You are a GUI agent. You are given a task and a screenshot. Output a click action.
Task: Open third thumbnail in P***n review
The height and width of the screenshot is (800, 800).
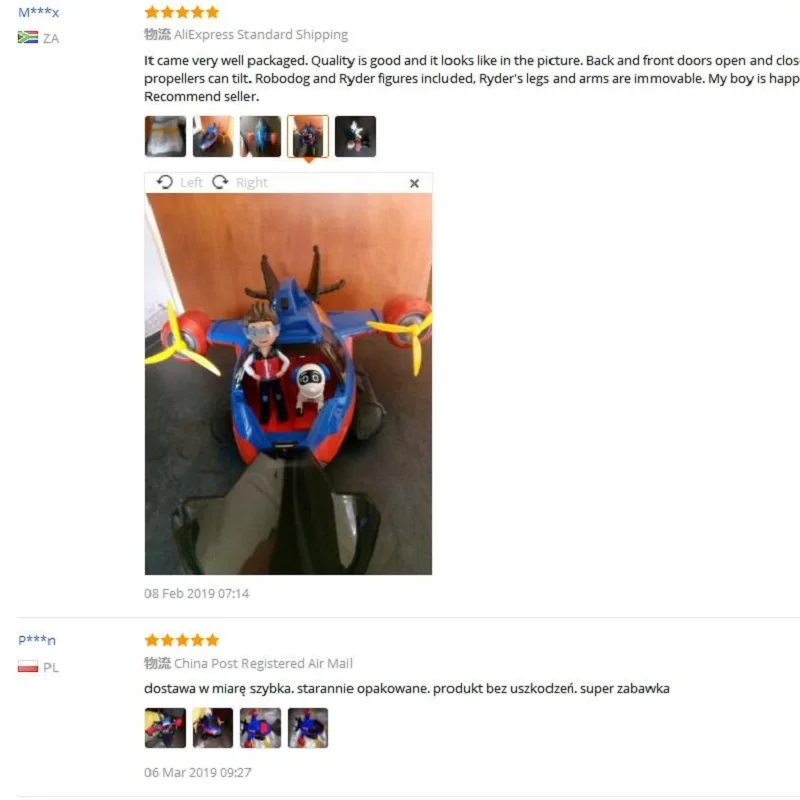[x=260, y=728]
